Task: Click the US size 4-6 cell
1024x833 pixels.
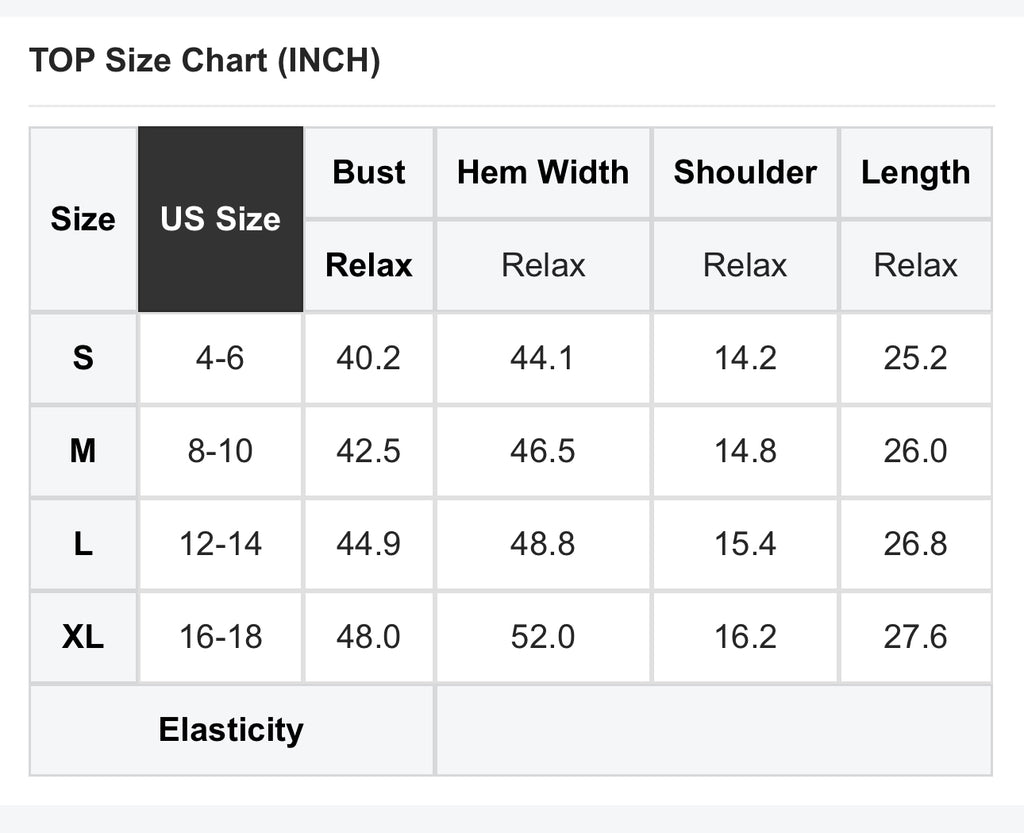Action: point(221,358)
